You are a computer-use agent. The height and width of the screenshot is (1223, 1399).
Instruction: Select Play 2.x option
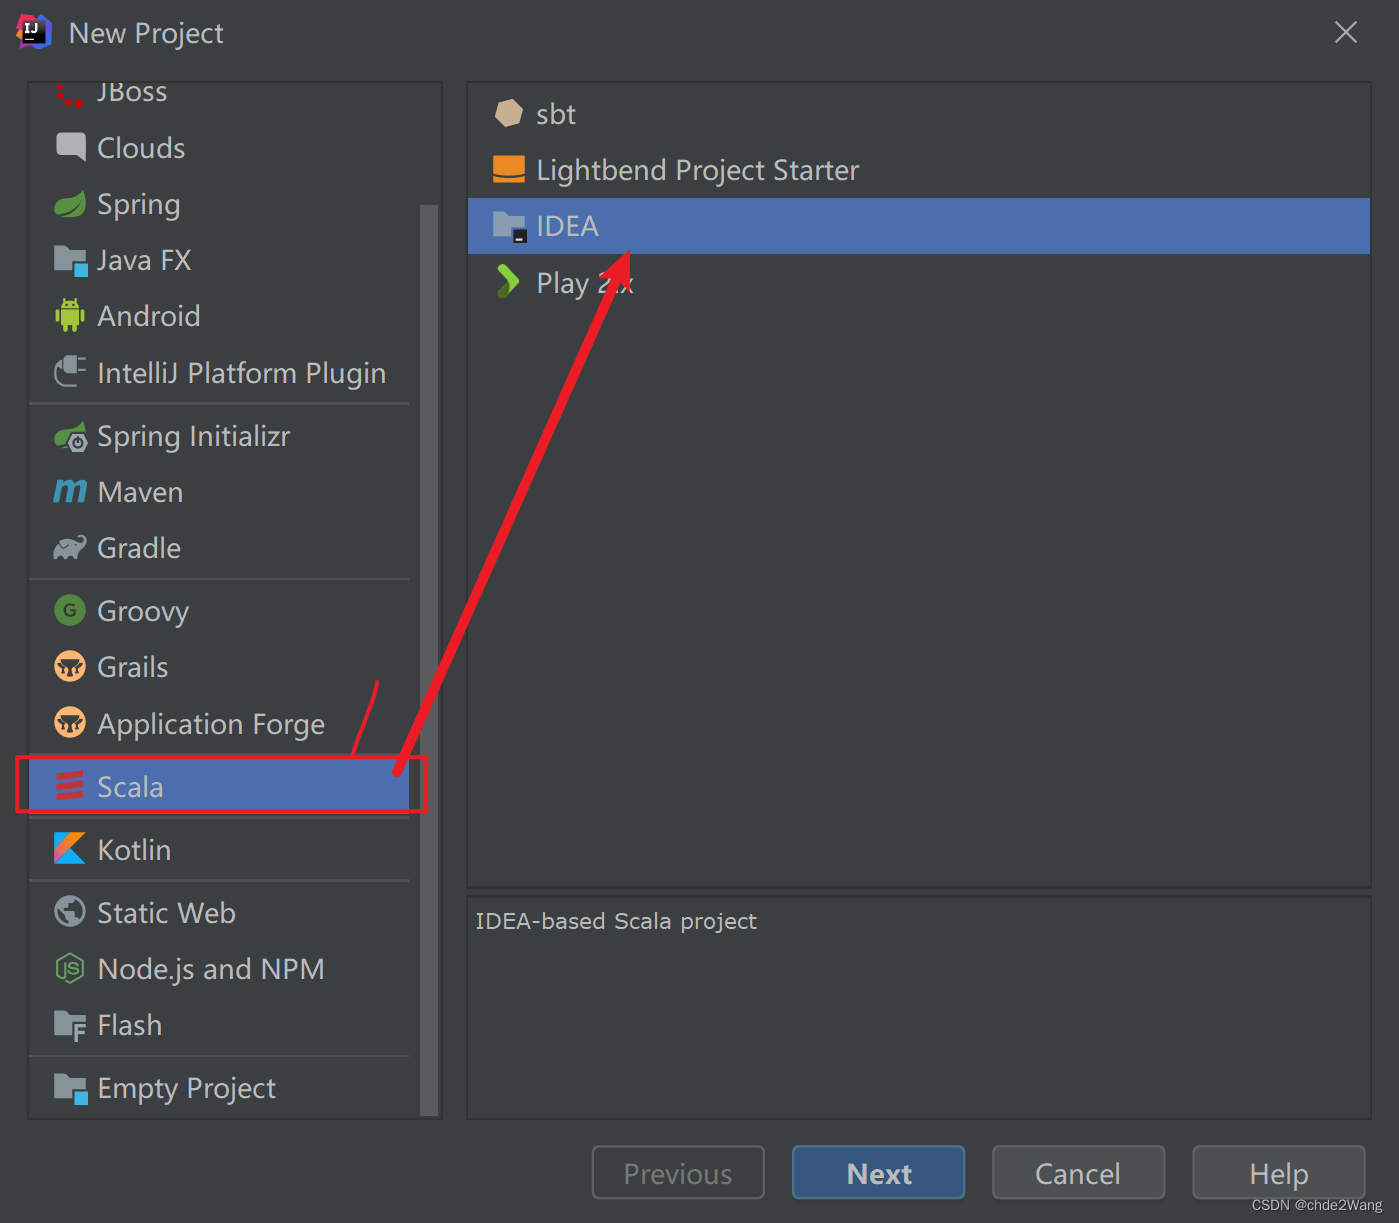[919, 282]
